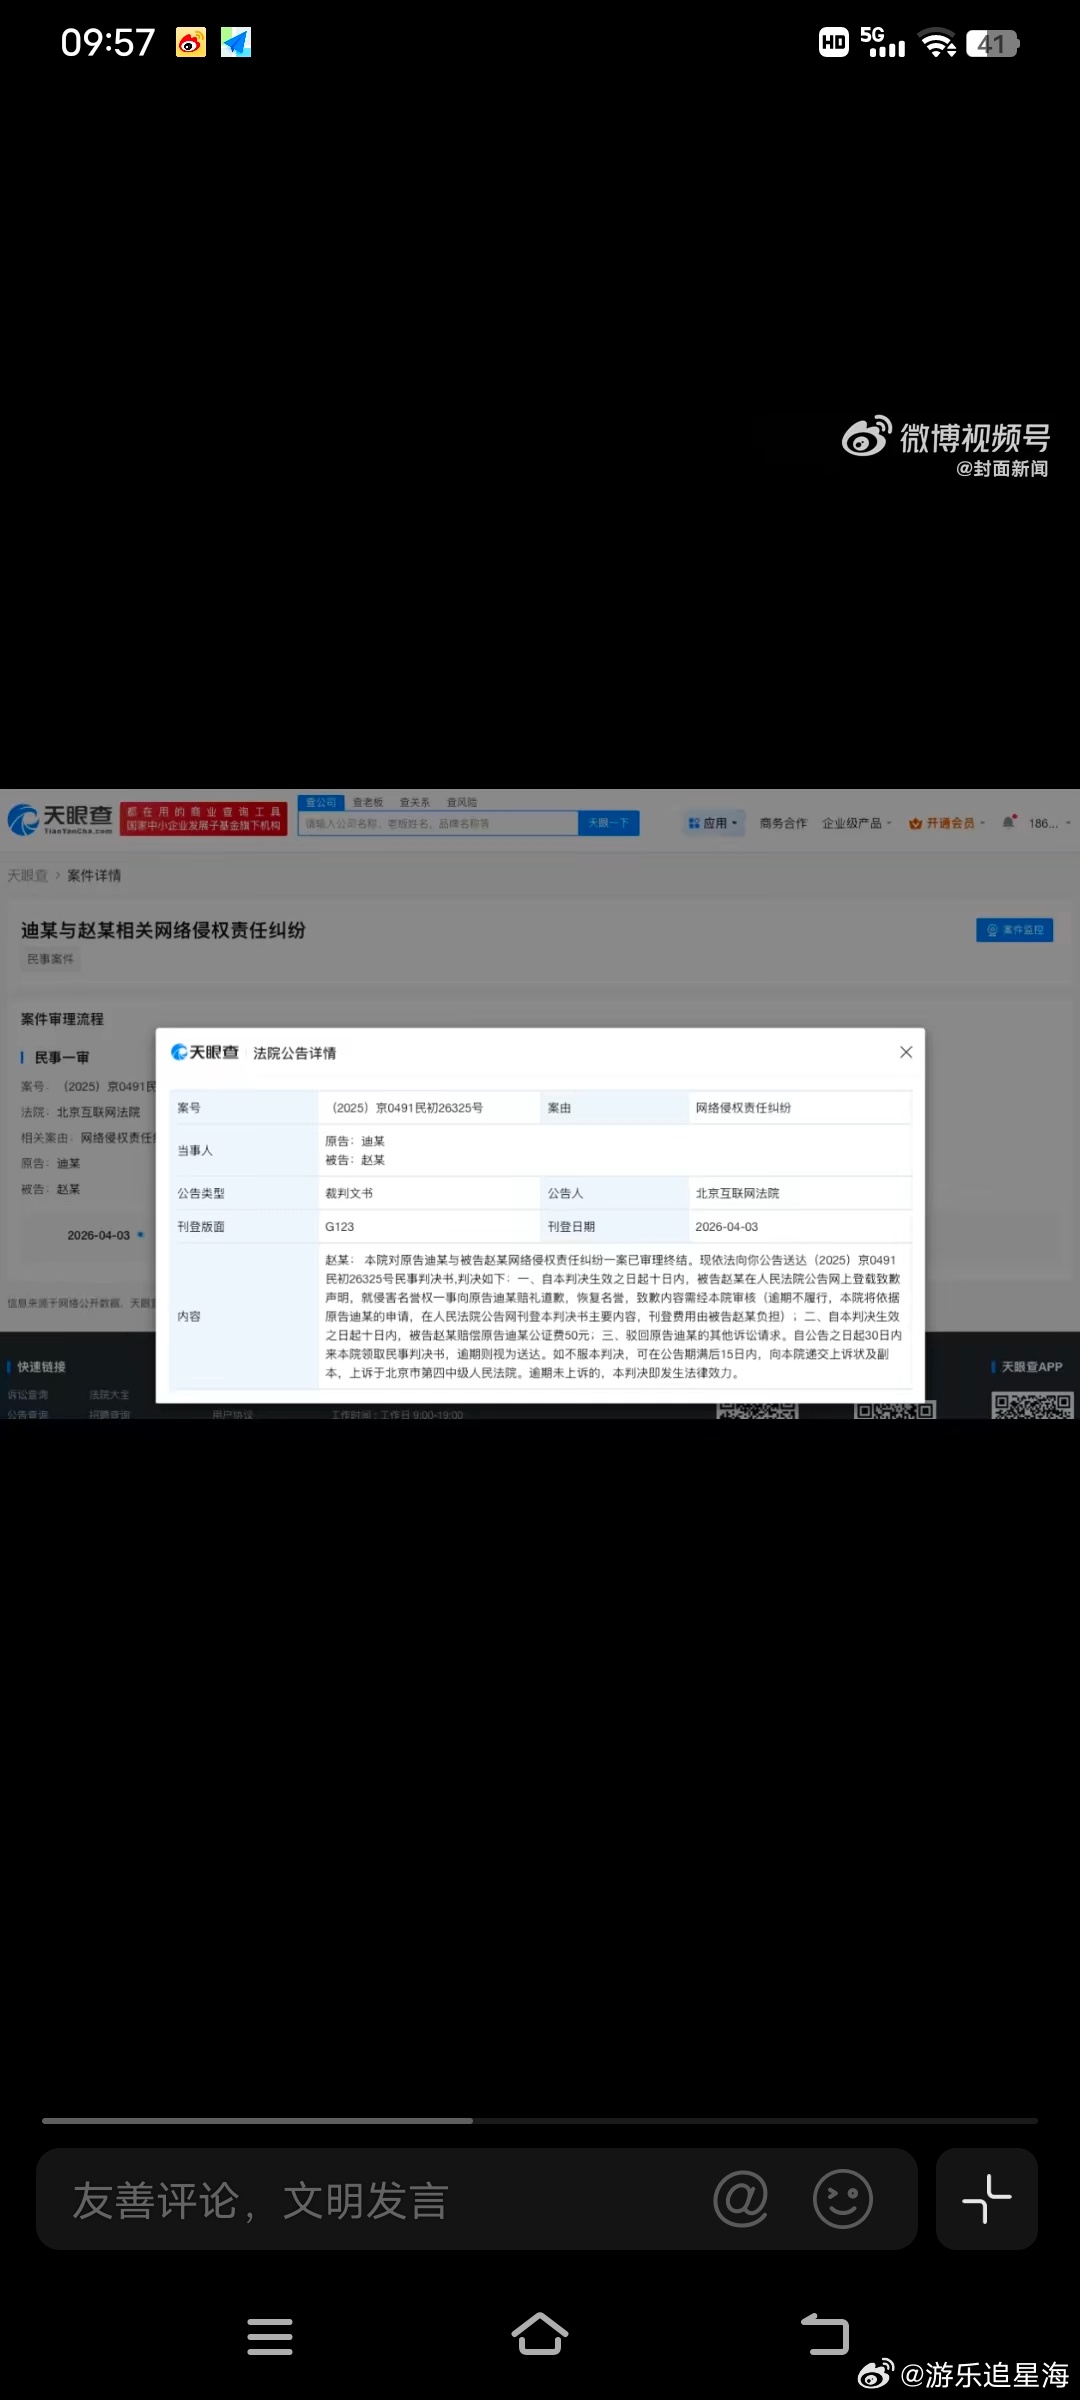Click the 民事一审 stage heading
The image size is (1080, 2400).
point(61,1057)
